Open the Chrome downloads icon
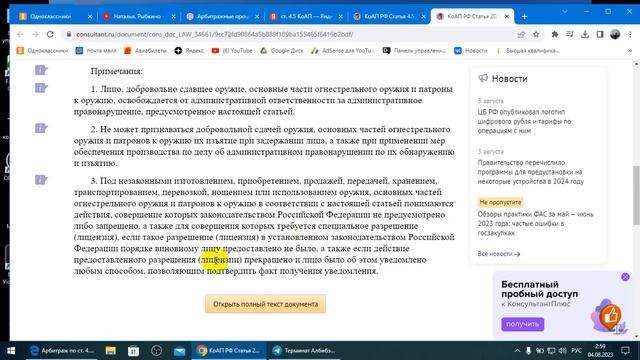This screenshot has width=640, height=360. [585, 35]
